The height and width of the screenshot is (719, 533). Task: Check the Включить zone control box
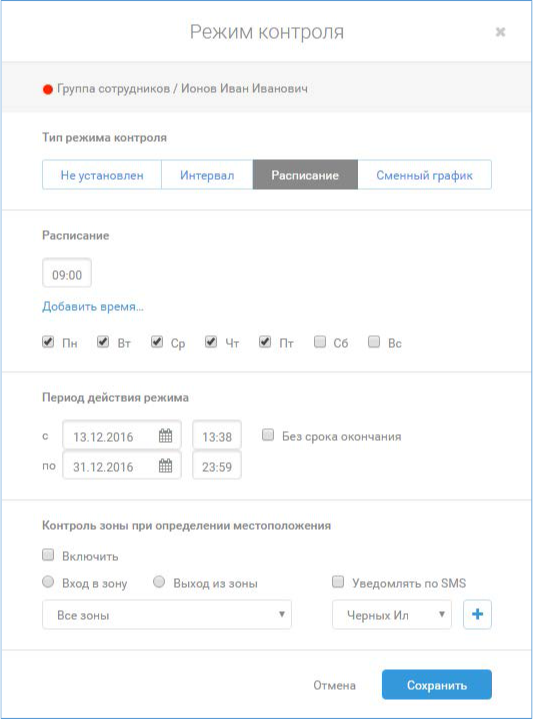[x=48, y=555]
